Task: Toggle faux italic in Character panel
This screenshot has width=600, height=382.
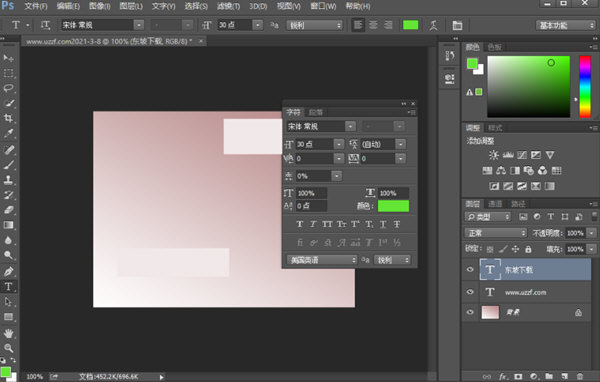Action: pos(313,224)
